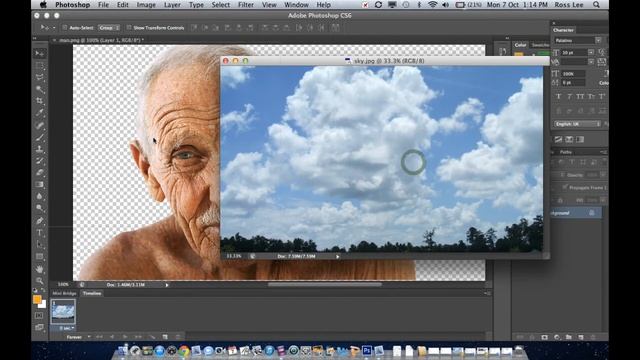Screen dimensions: 640x360
Task: Select the Eyedropper tool
Action: click(x=40, y=113)
